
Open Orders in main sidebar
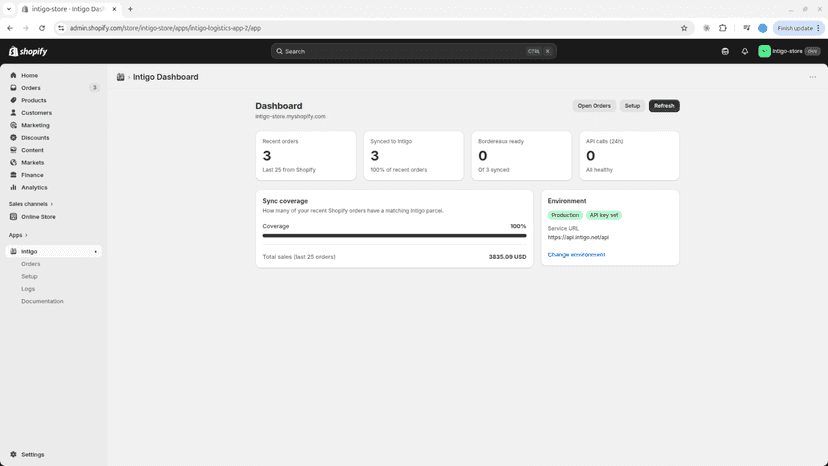tap(31, 88)
